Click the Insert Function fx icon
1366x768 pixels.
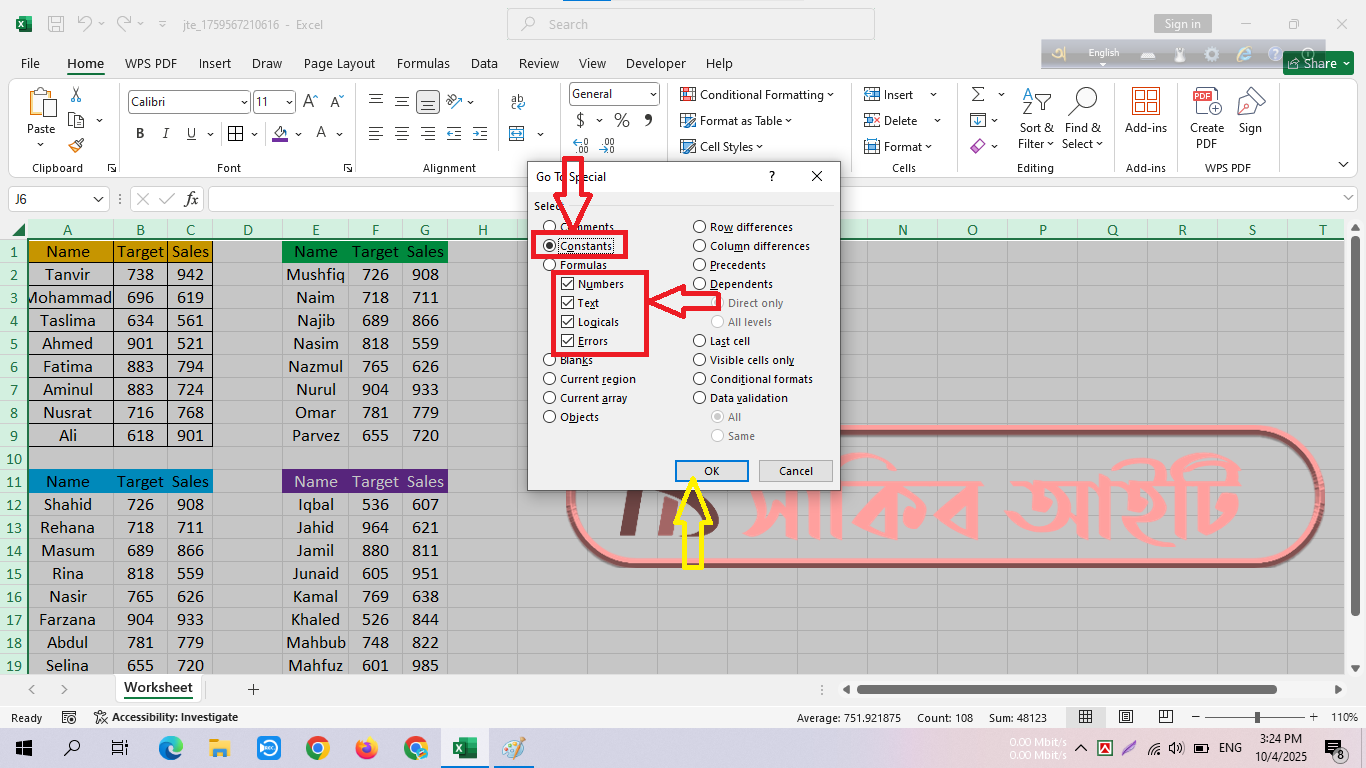(x=191, y=199)
